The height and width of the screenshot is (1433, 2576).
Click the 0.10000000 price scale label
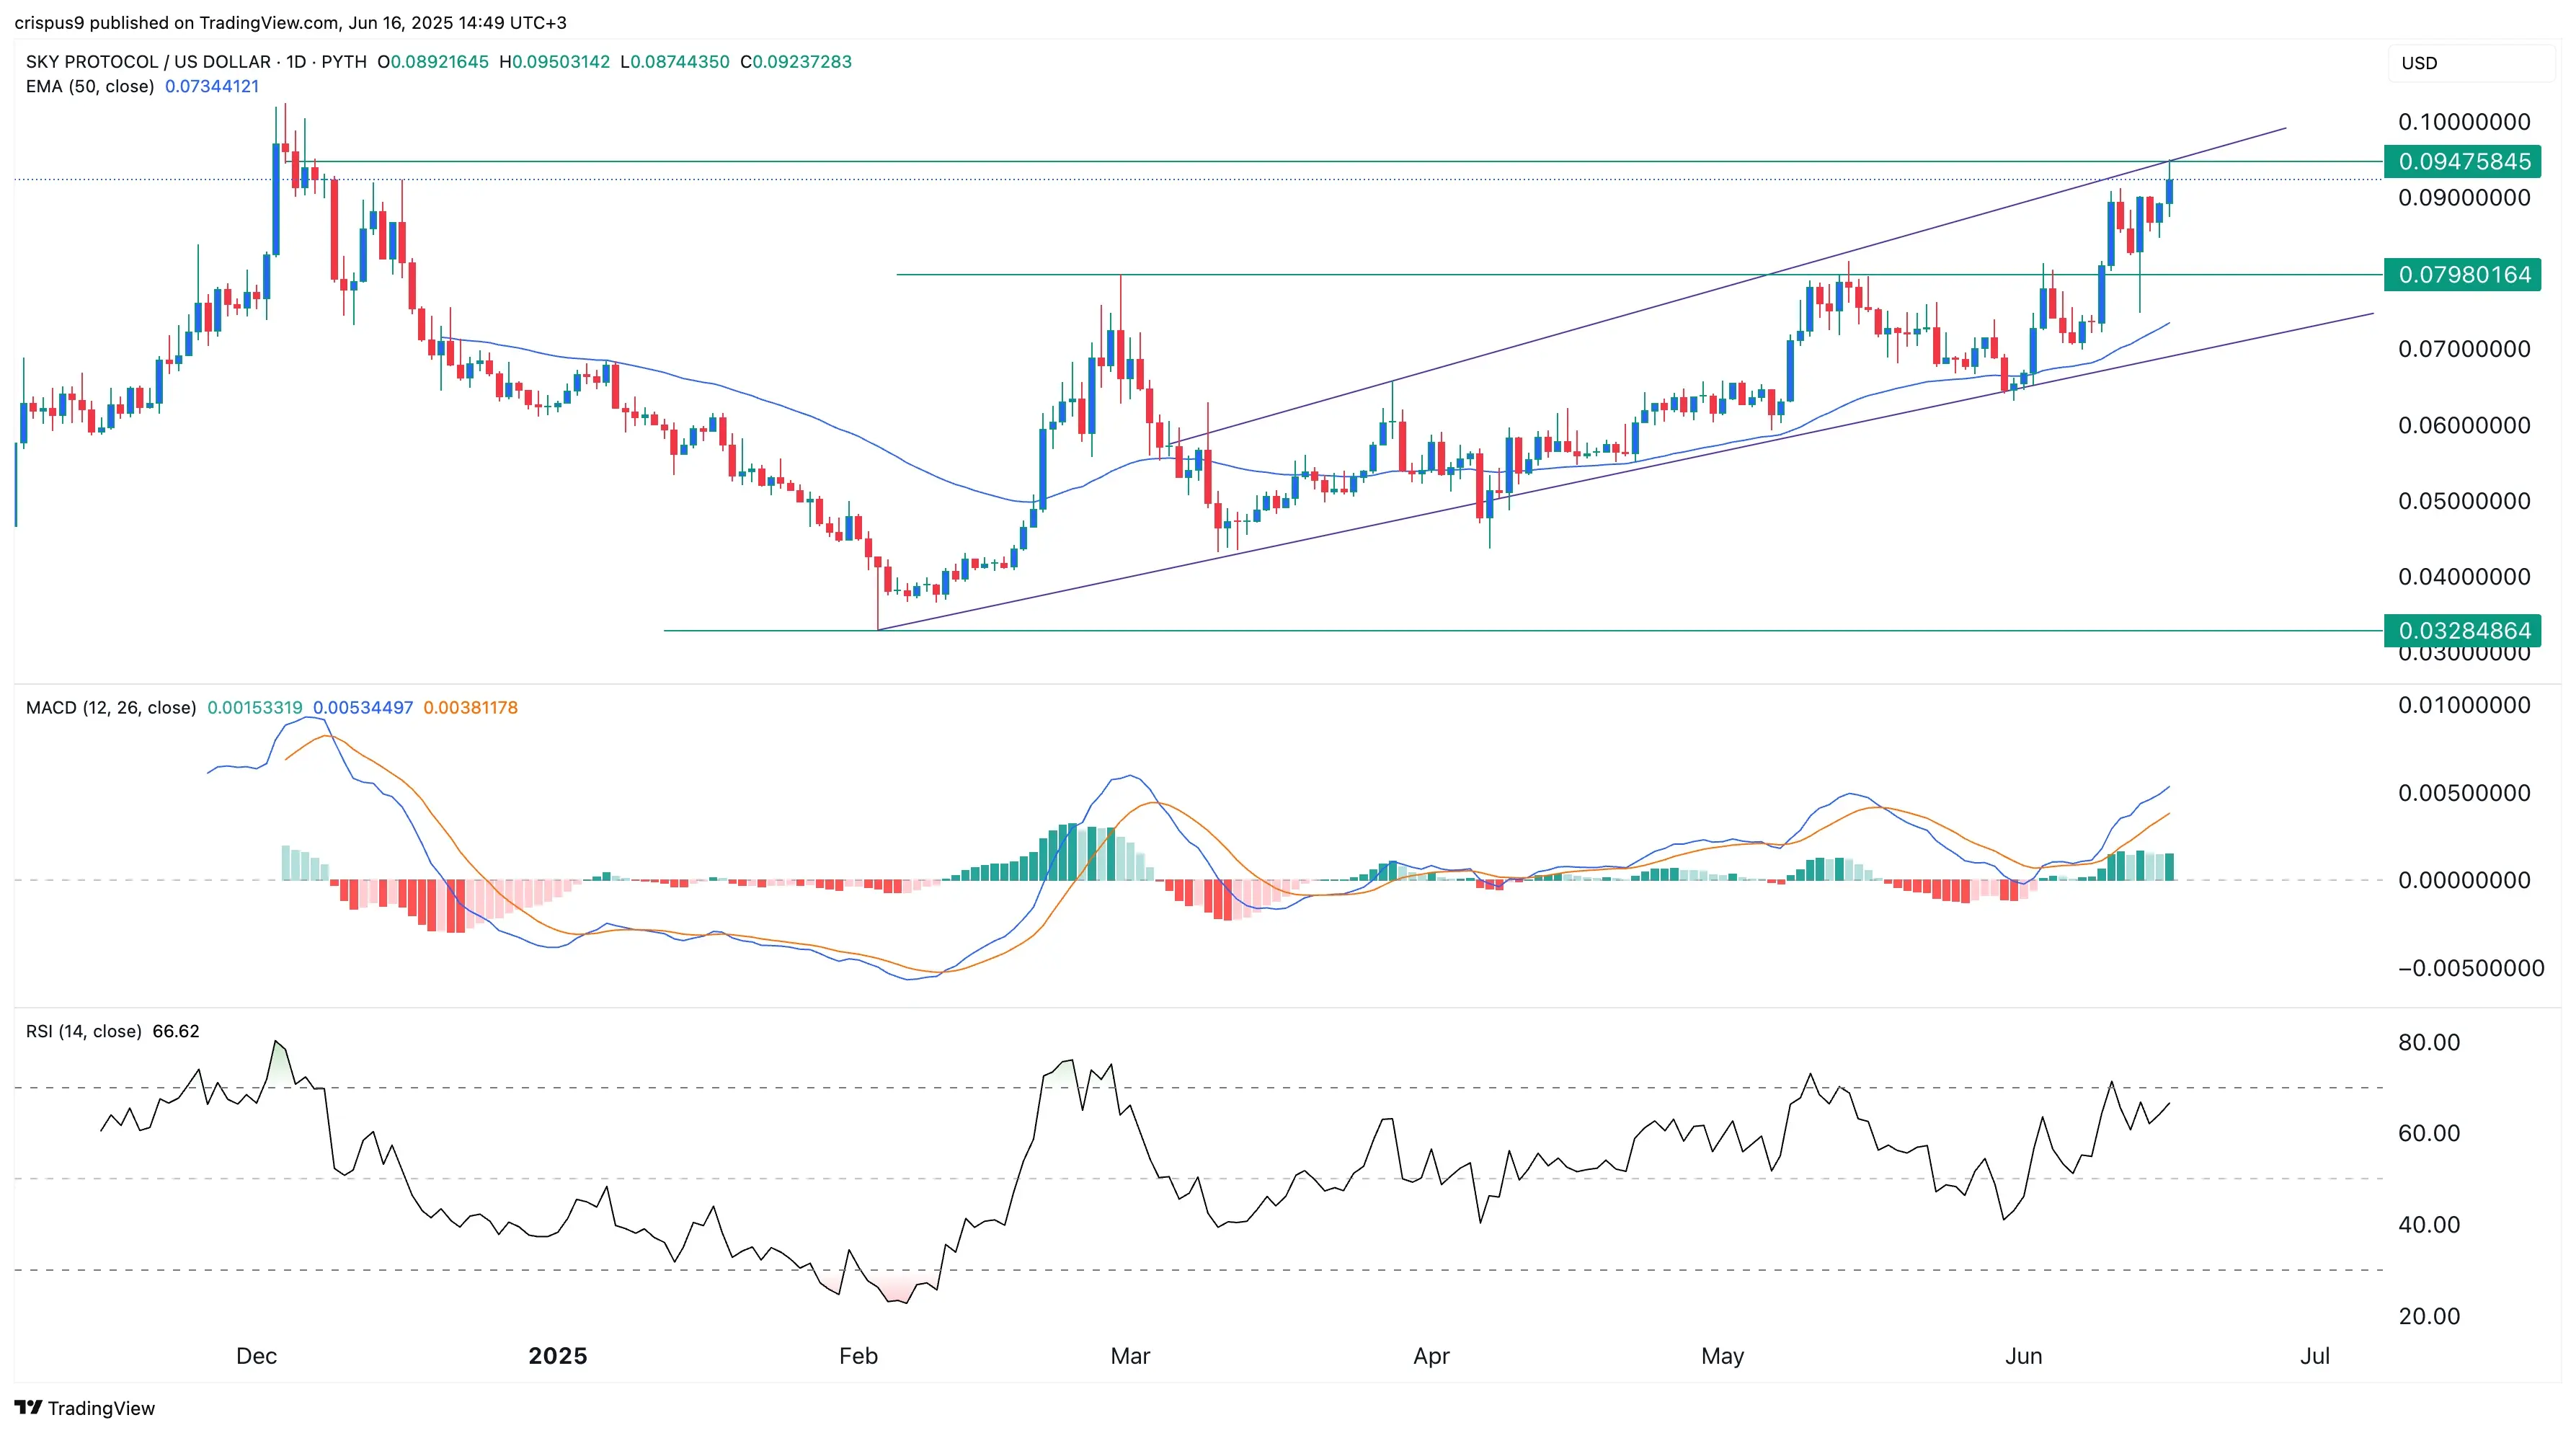coord(2464,122)
